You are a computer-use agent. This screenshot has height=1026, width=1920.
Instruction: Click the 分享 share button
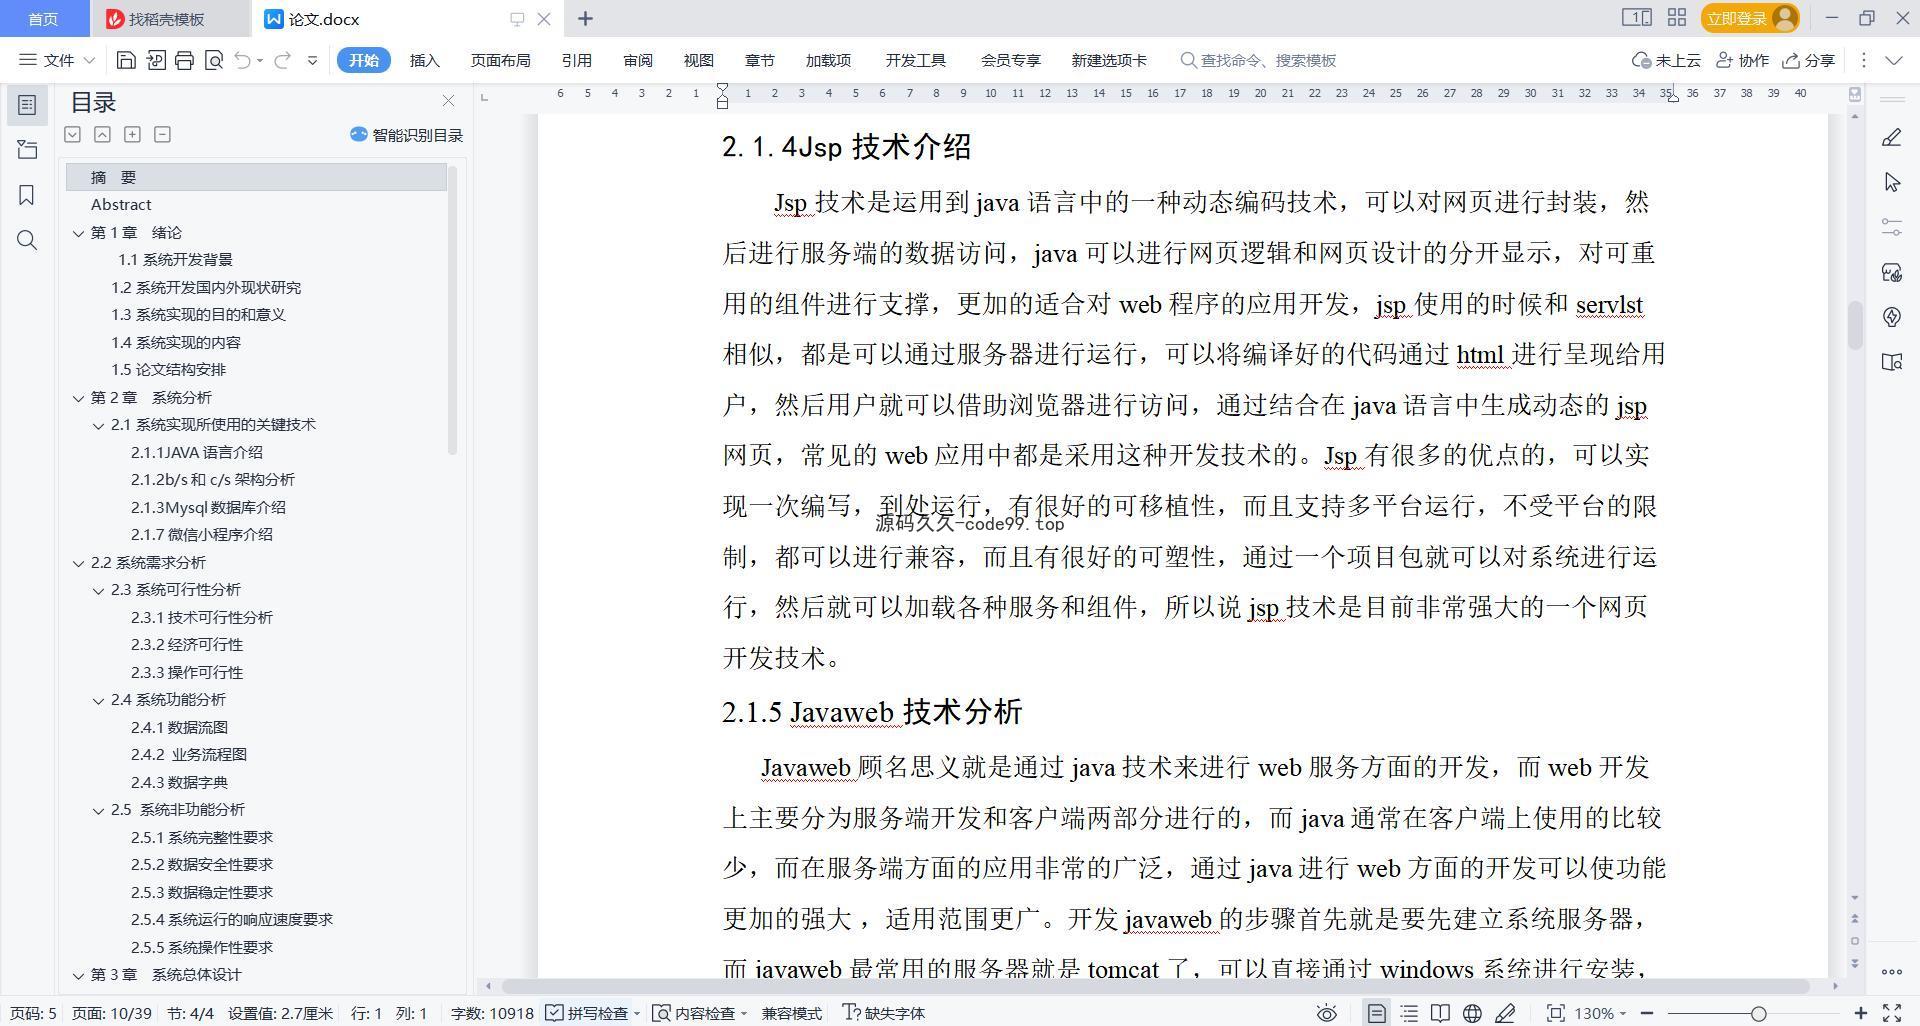click(x=1808, y=60)
